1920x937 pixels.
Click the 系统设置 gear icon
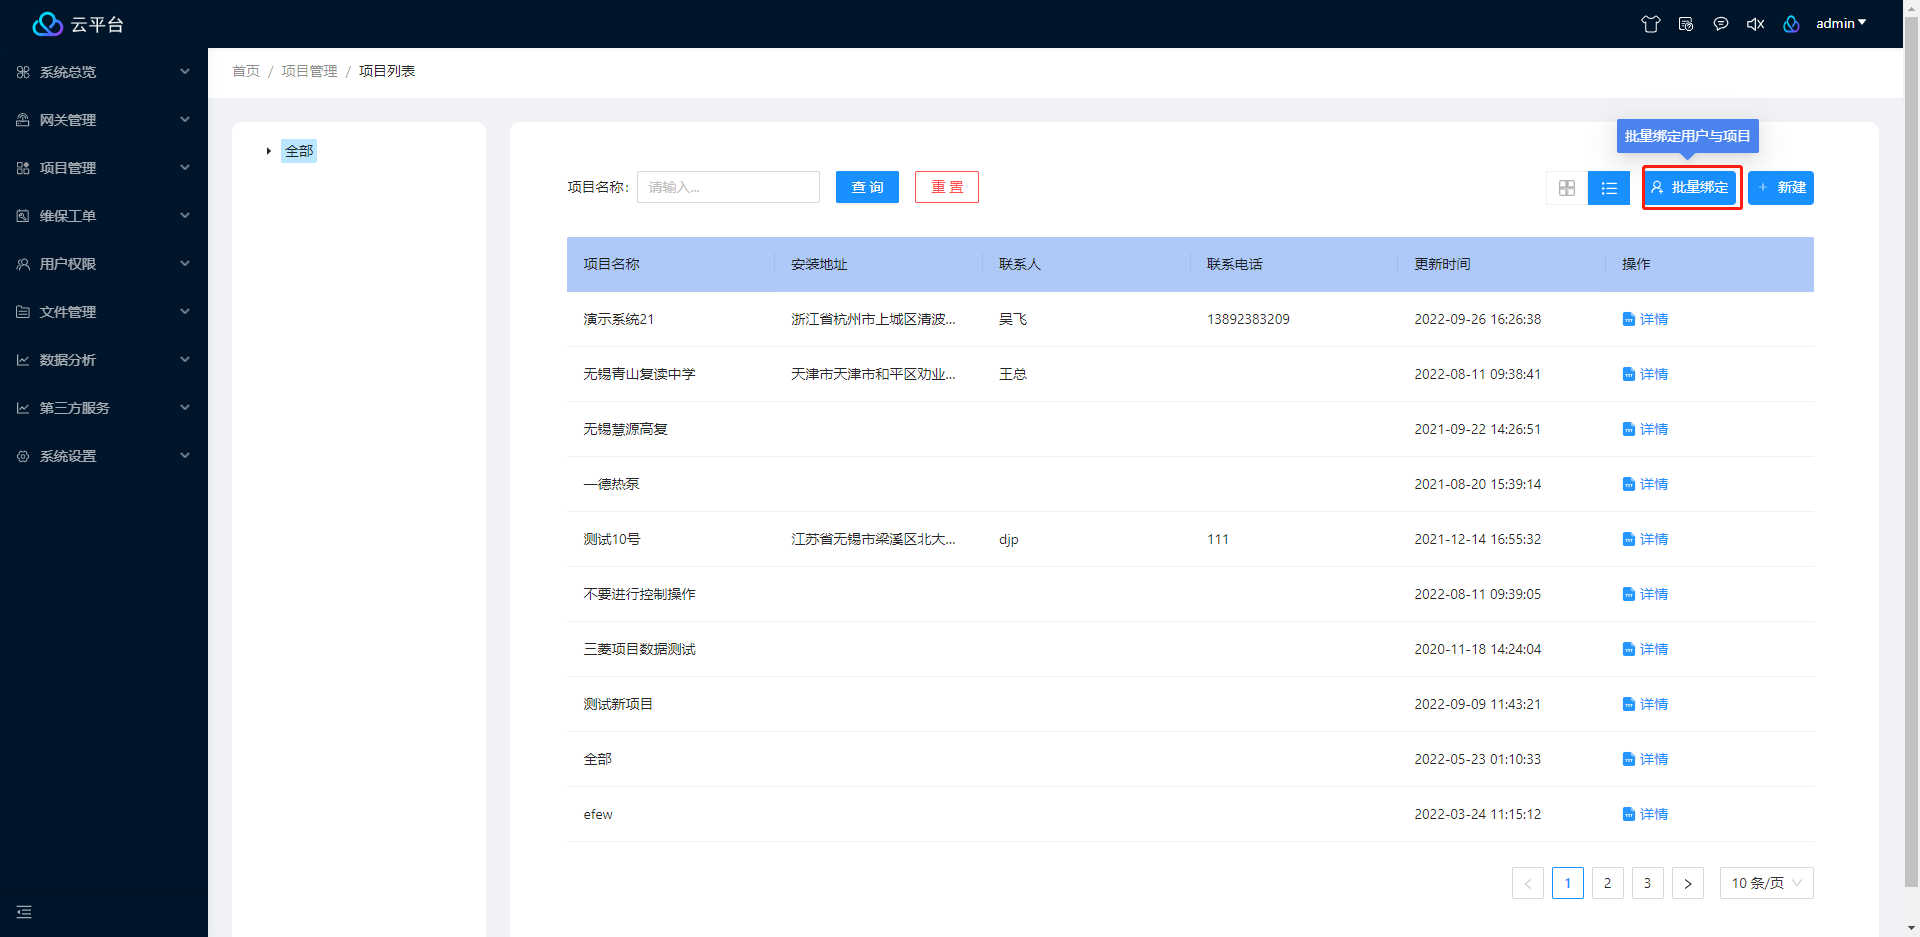(23, 456)
